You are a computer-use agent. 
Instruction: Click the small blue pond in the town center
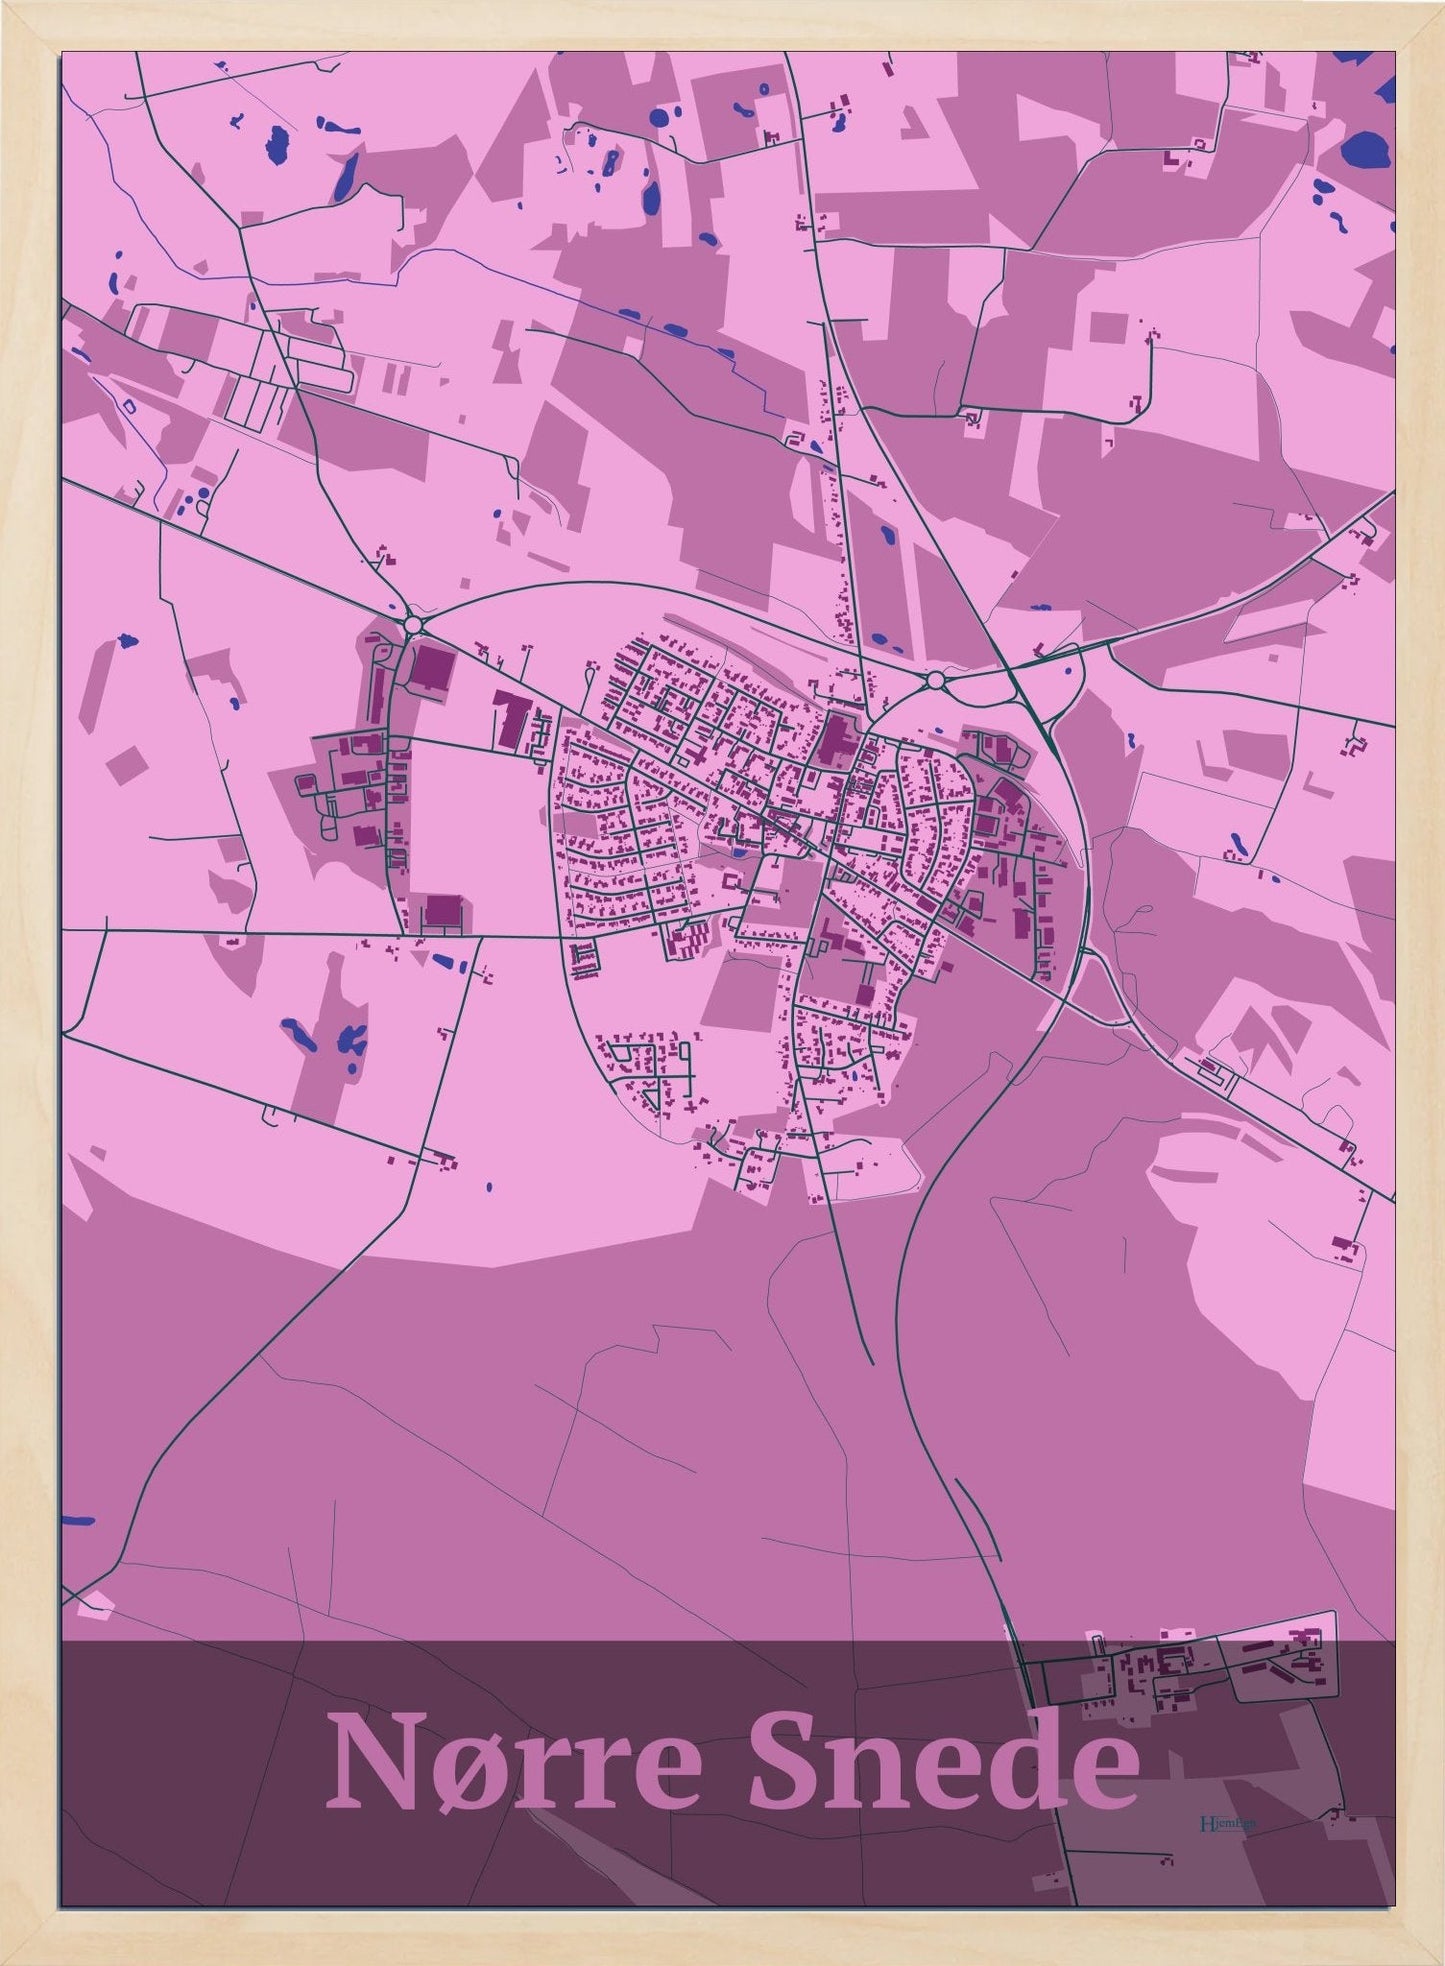pyautogui.click(x=738, y=851)
